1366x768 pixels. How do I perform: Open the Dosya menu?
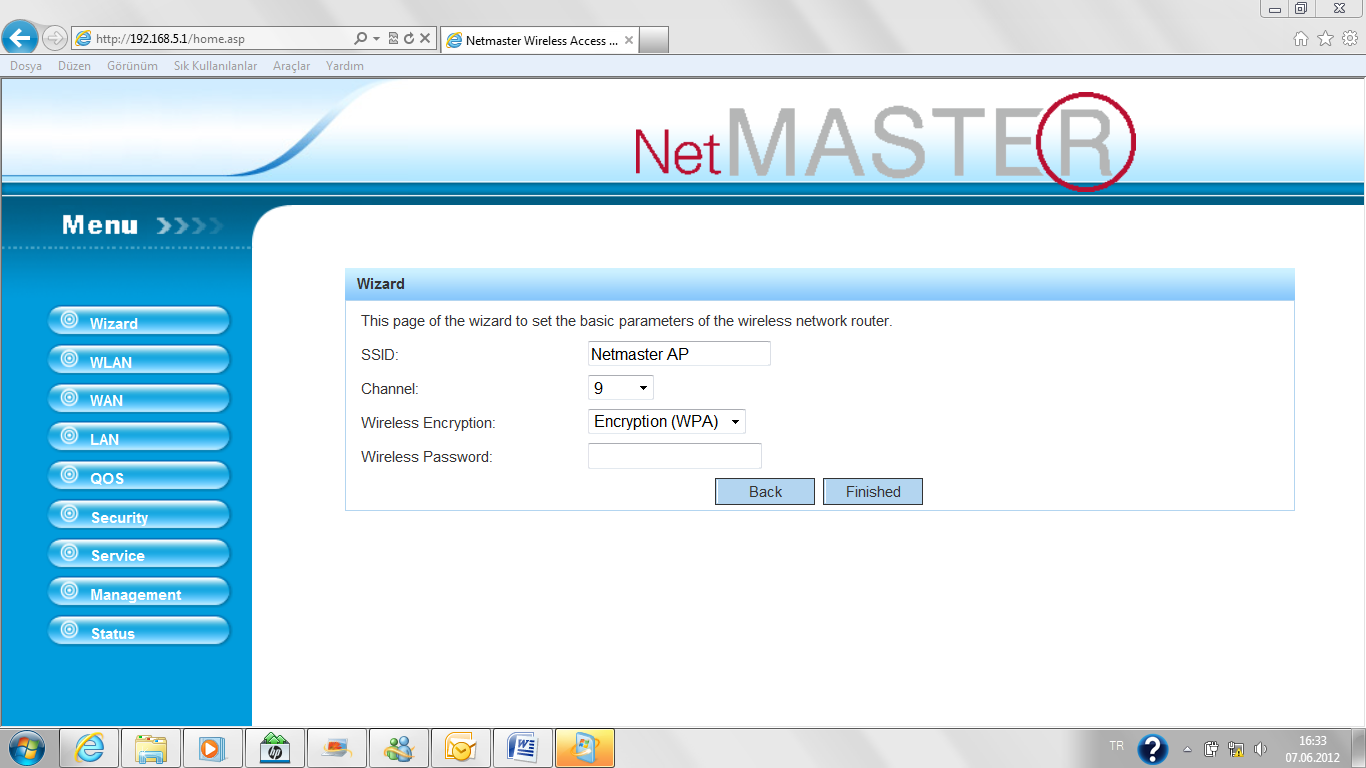pos(26,66)
